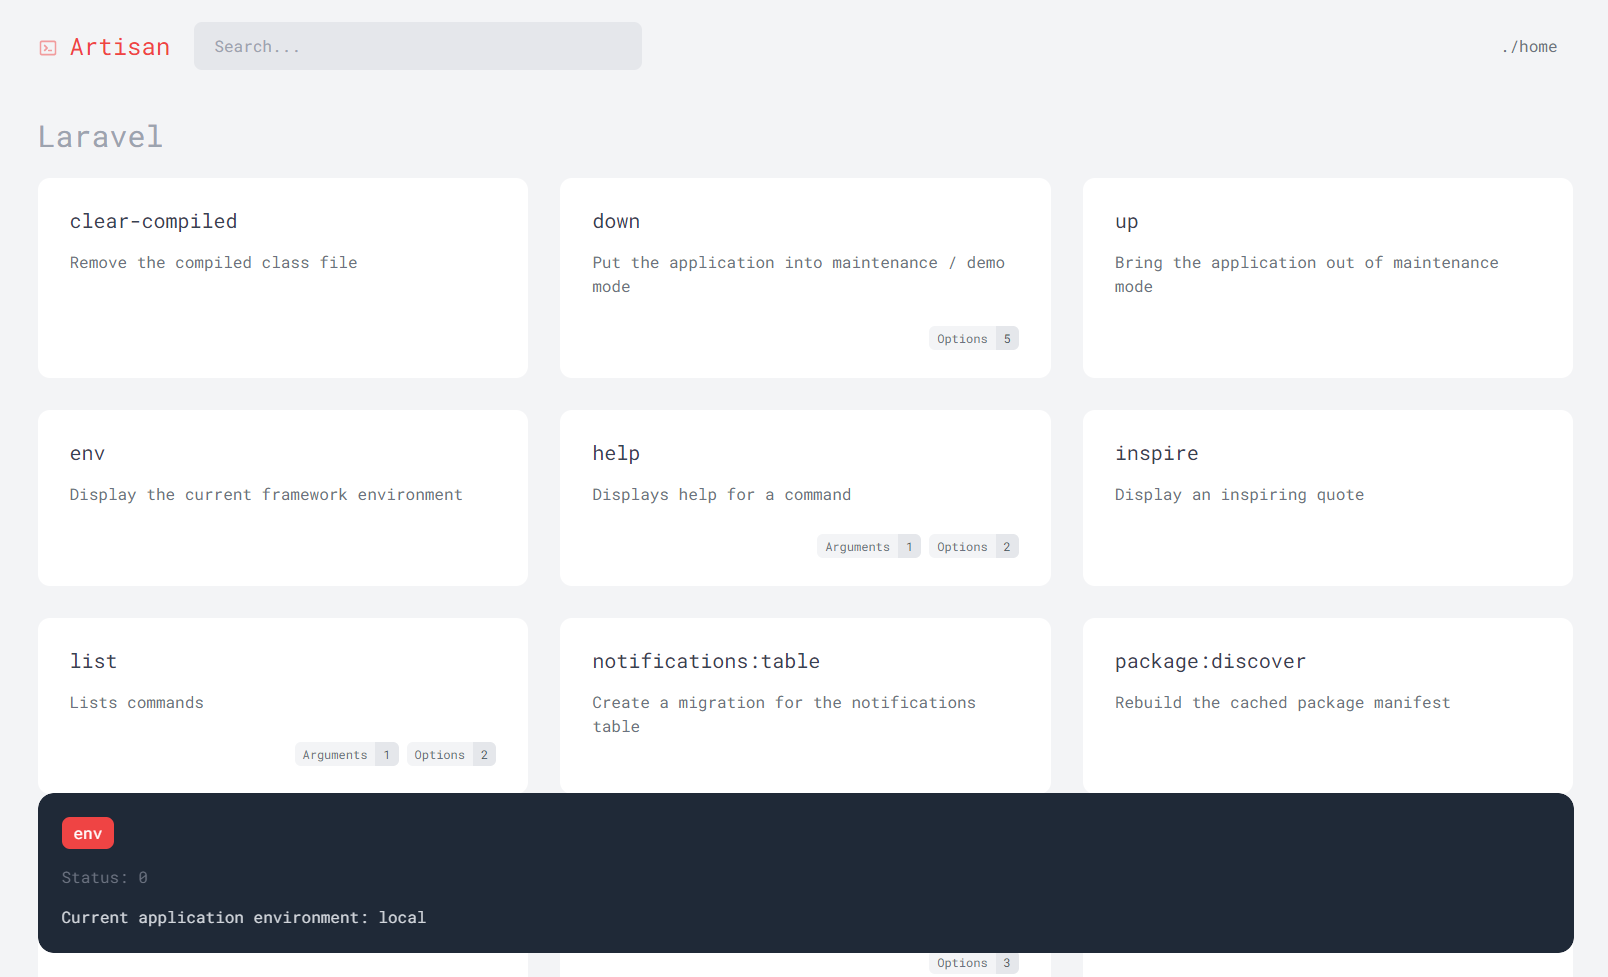Viewport: 1608px width, 977px height.
Task: Click the Laravel section heading
Action: tap(100, 137)
